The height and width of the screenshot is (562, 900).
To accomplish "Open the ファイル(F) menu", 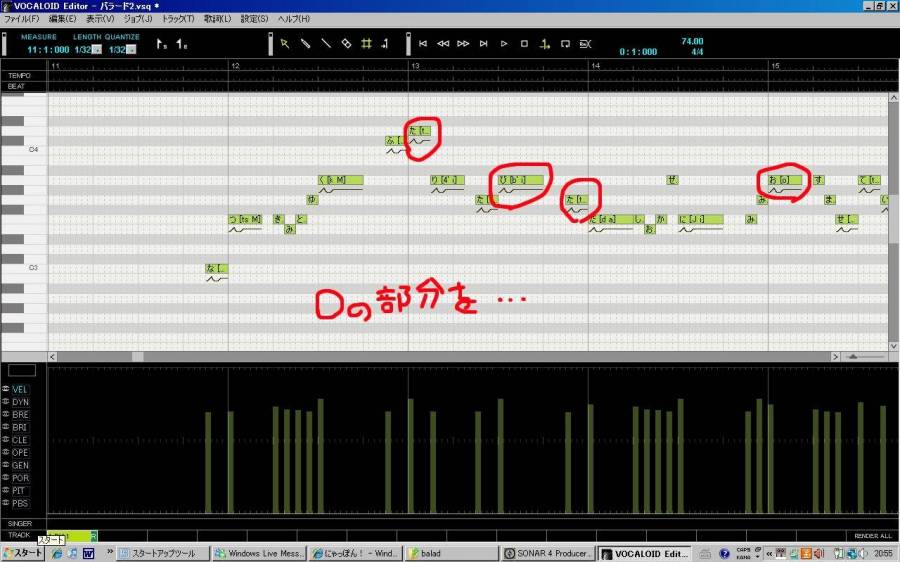I will (x=21, y=19).
